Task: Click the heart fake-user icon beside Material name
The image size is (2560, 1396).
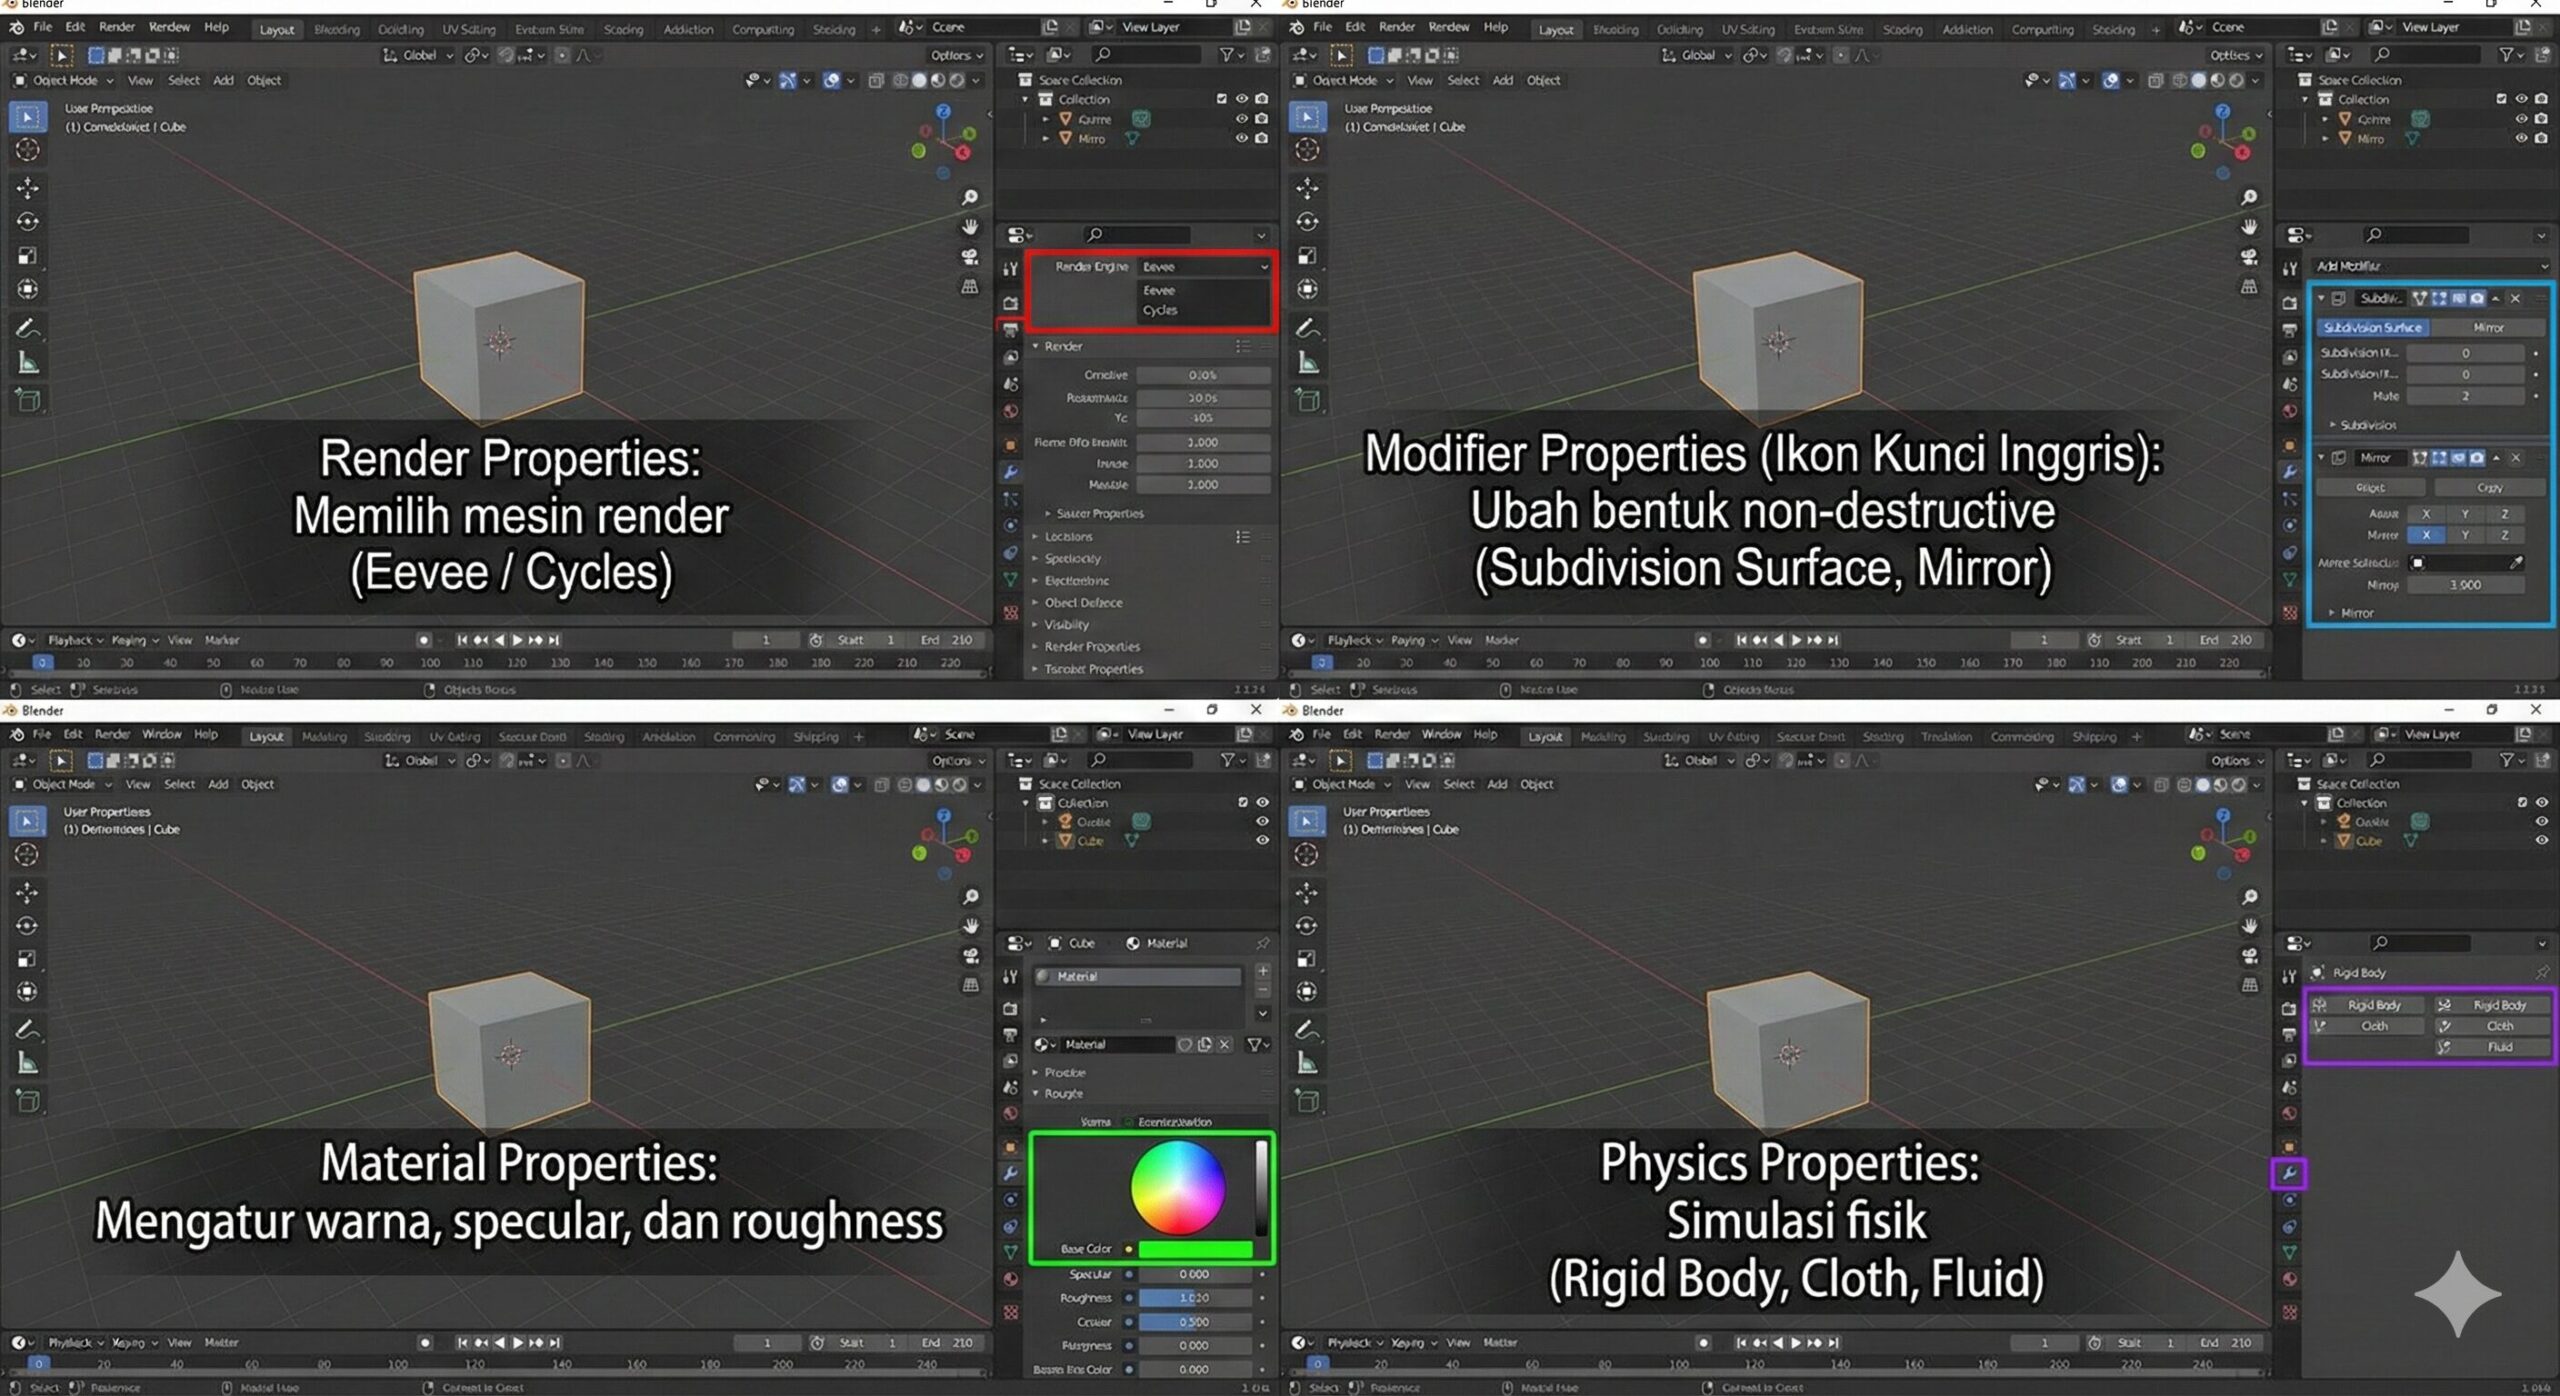Action: click(1184, 1044)
